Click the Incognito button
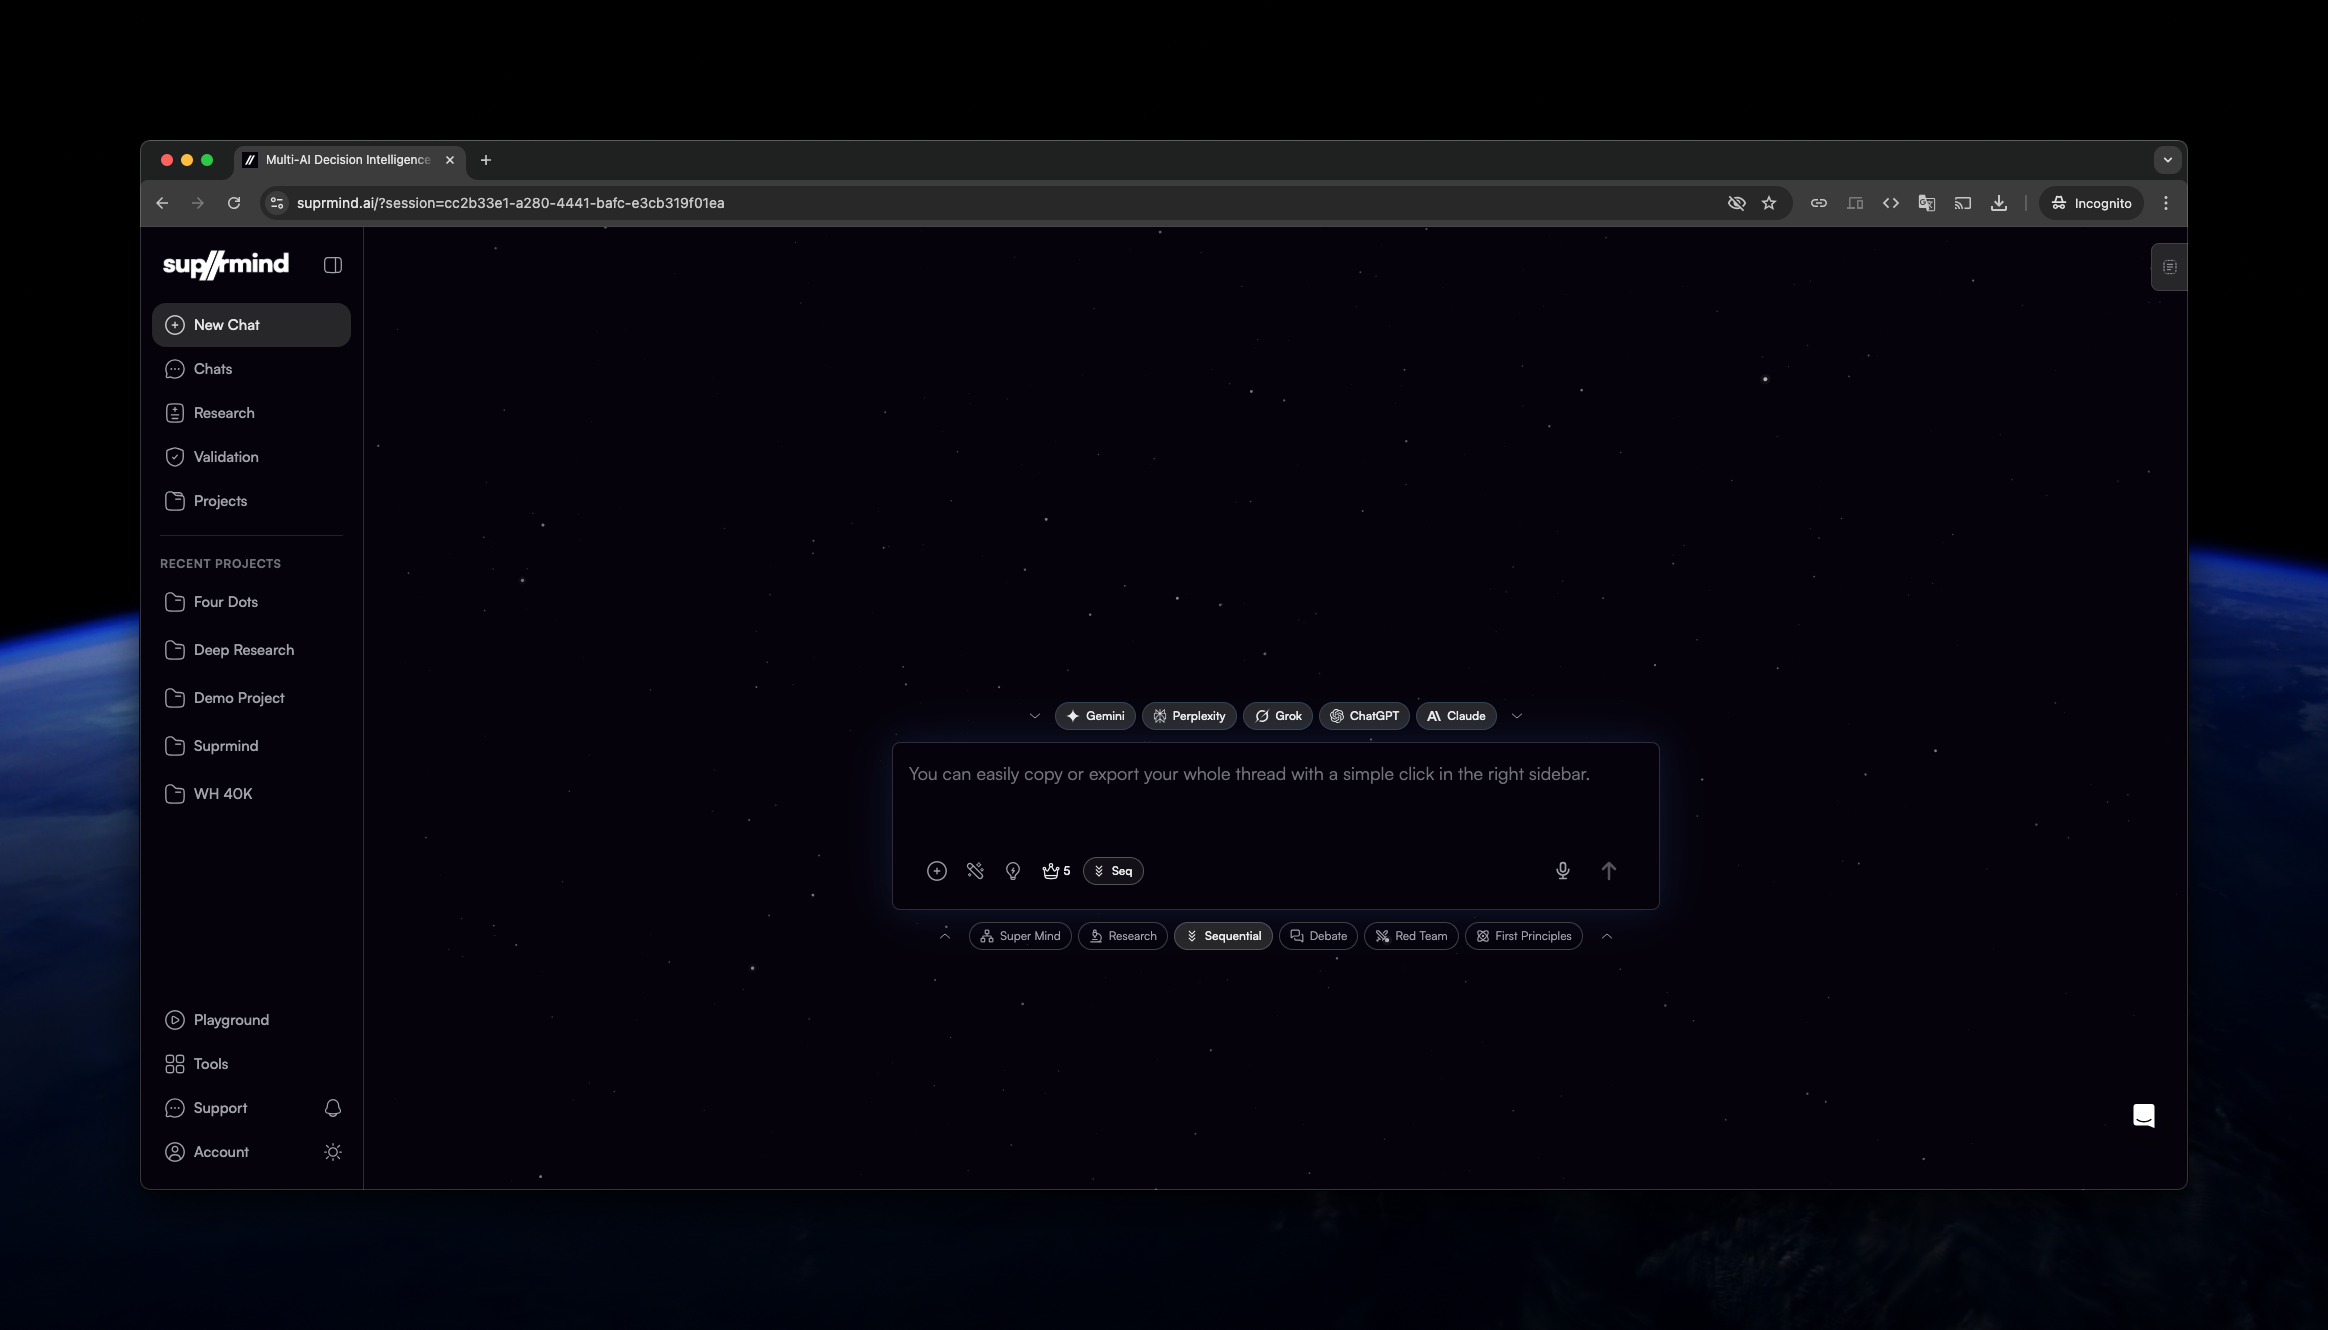This screenshot has width=2328, height=1330. pyautogui.click(x=2091, y=203)
